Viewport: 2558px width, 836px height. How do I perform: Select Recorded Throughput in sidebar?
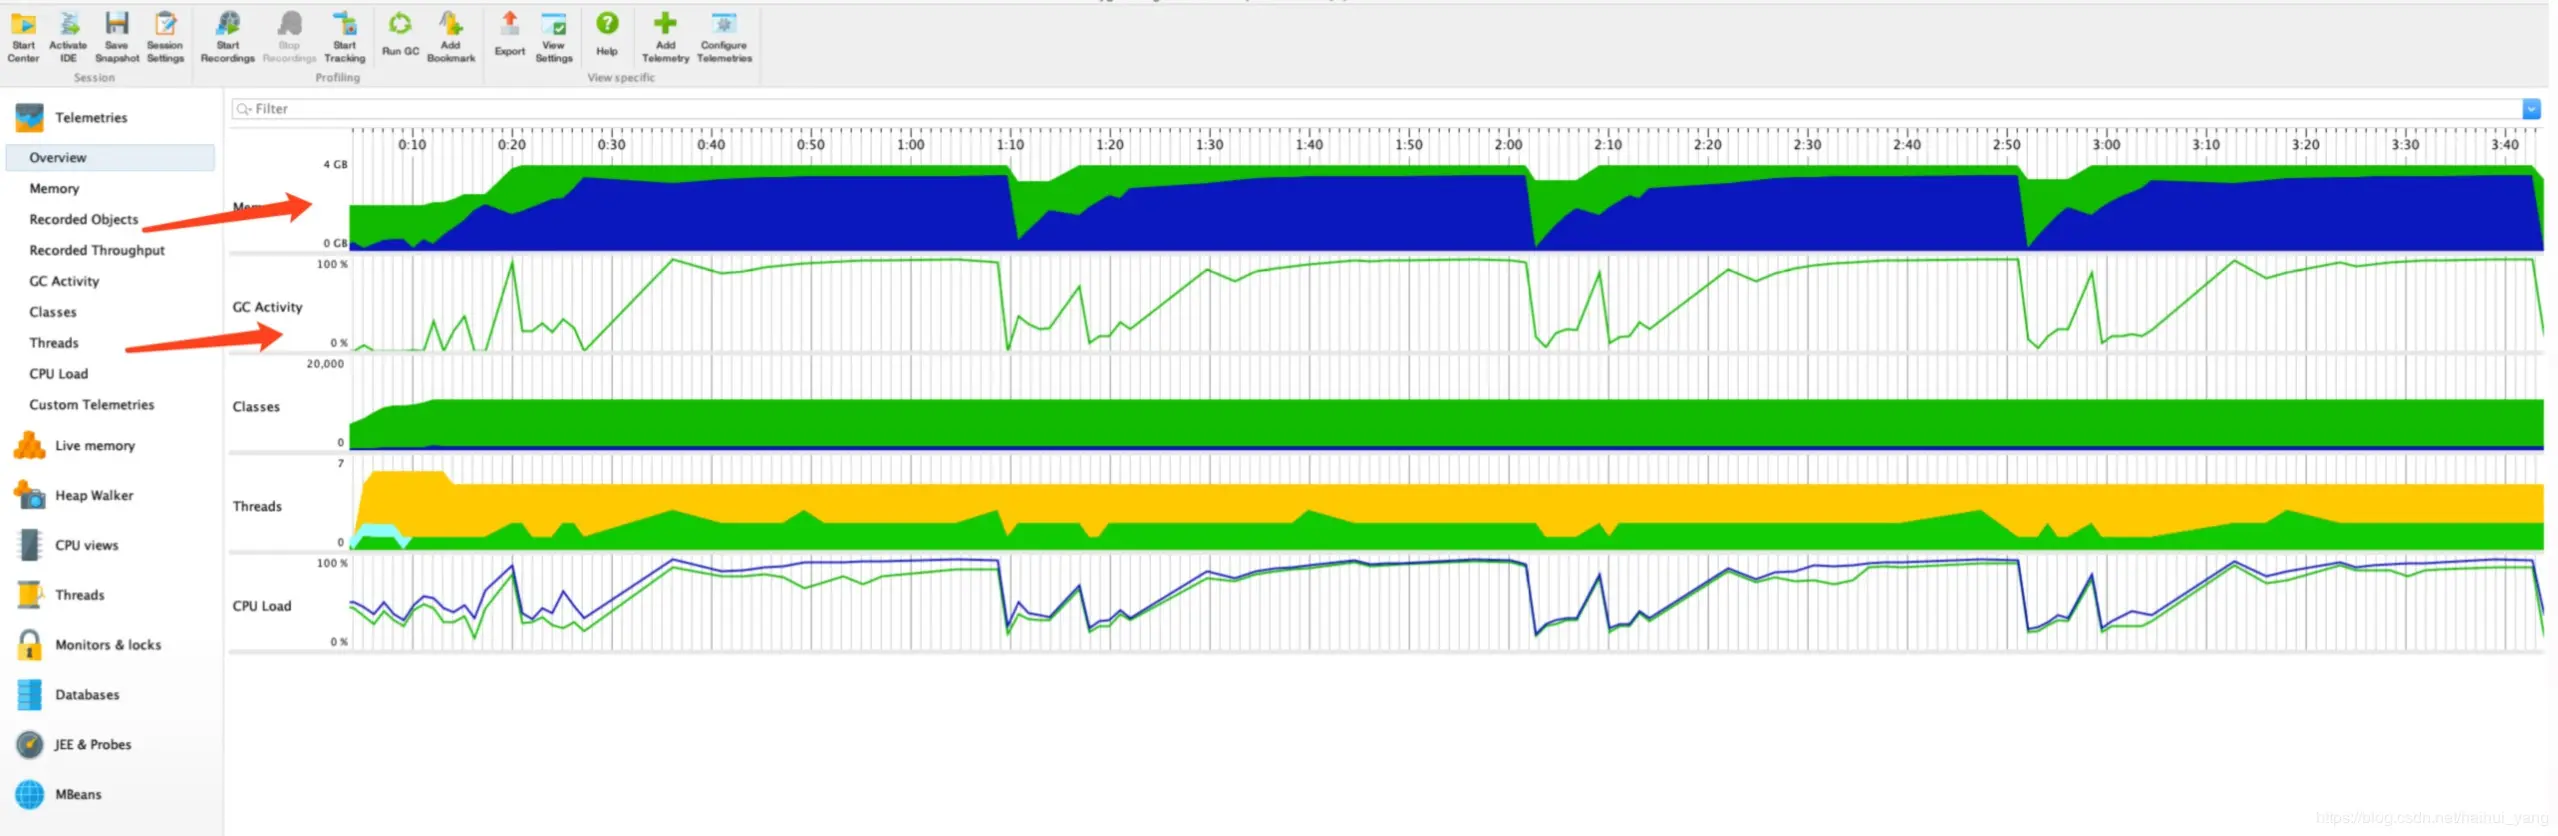click(97, 251)
